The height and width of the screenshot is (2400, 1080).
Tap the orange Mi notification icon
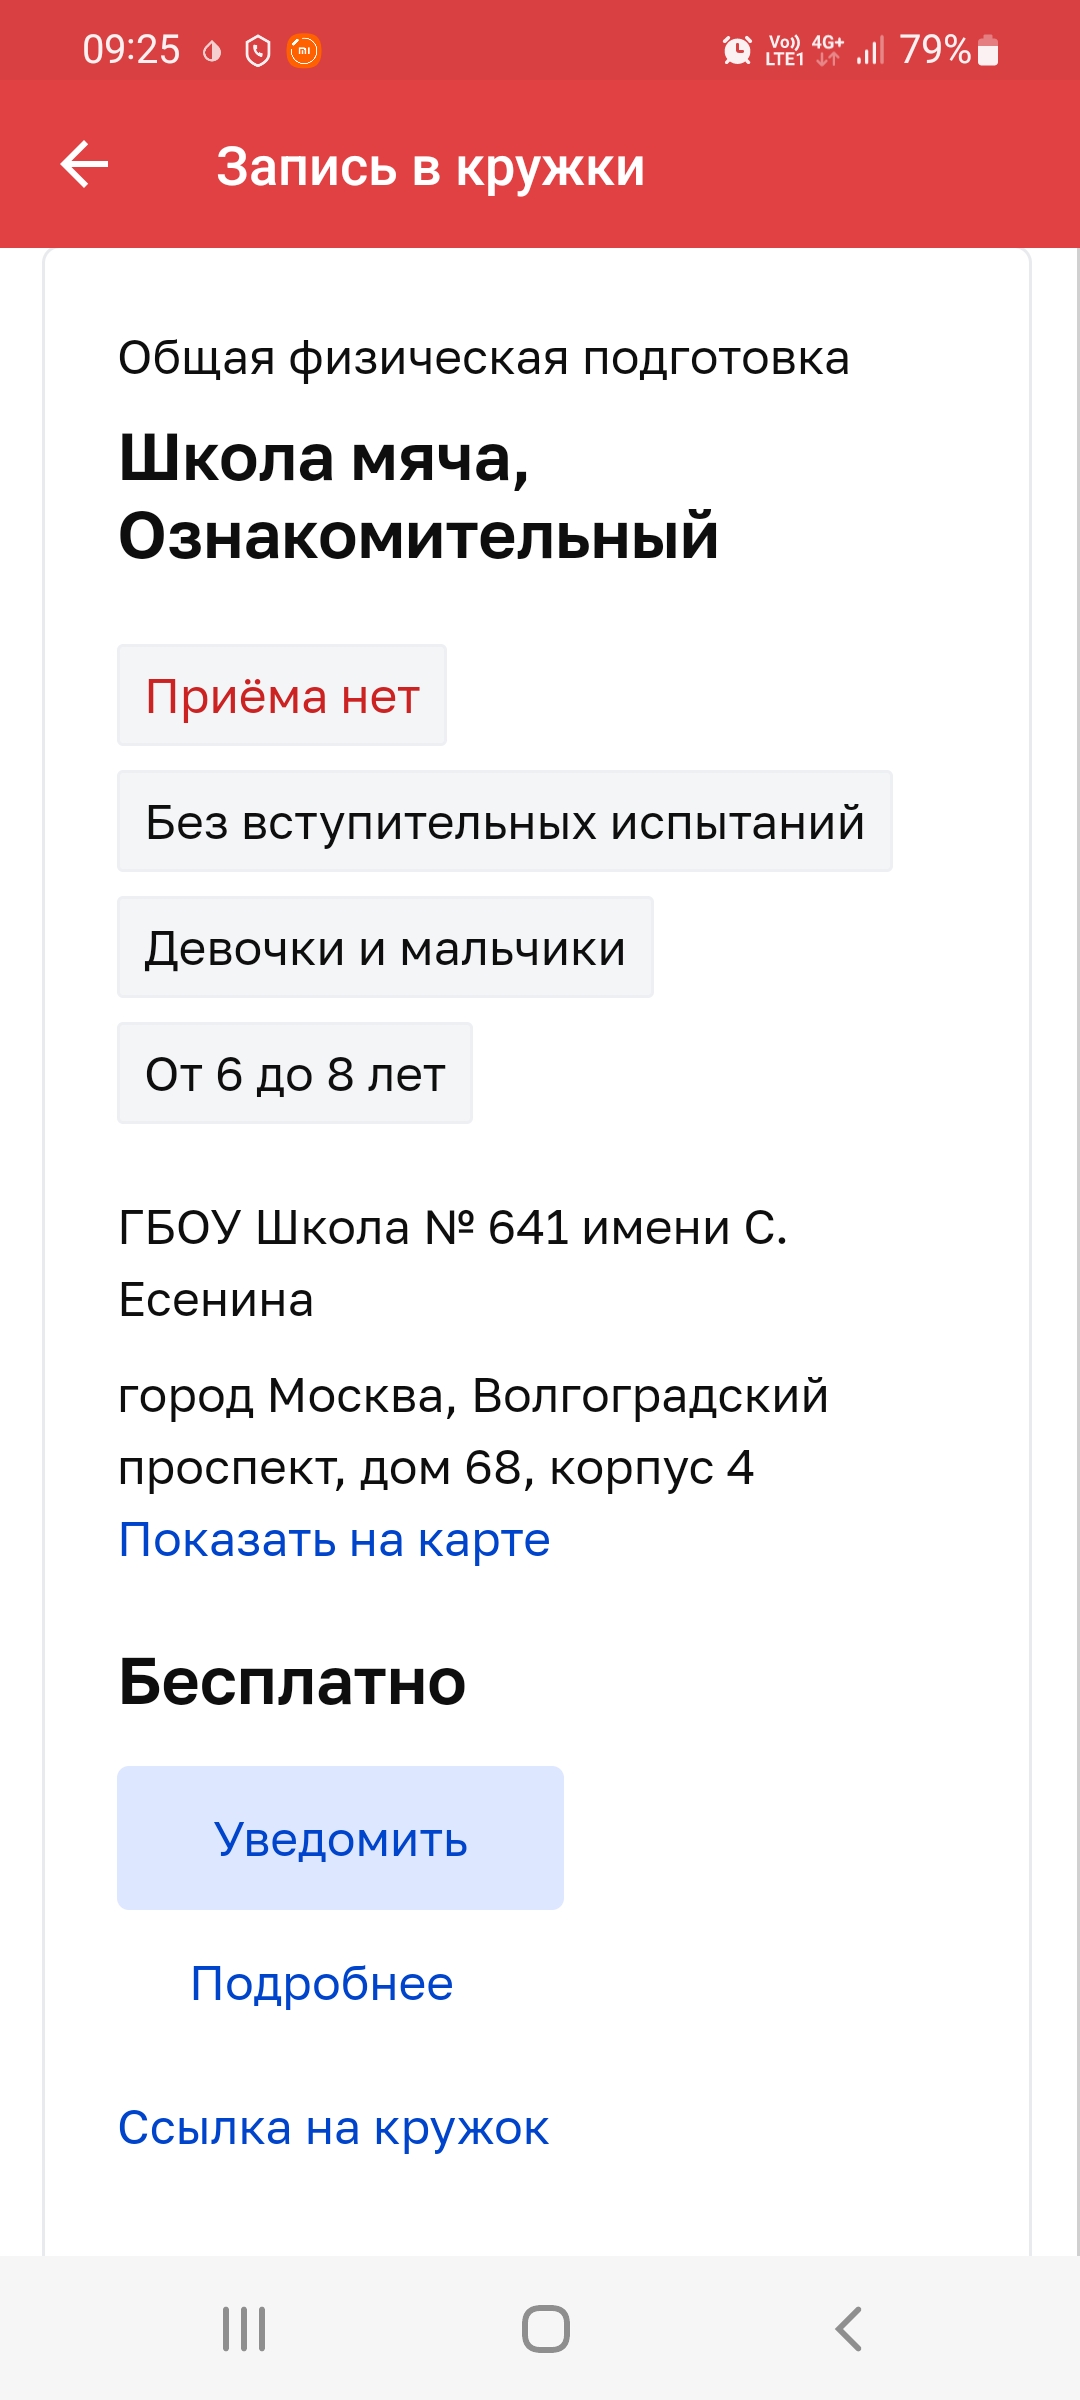click(x=304, y=50)
